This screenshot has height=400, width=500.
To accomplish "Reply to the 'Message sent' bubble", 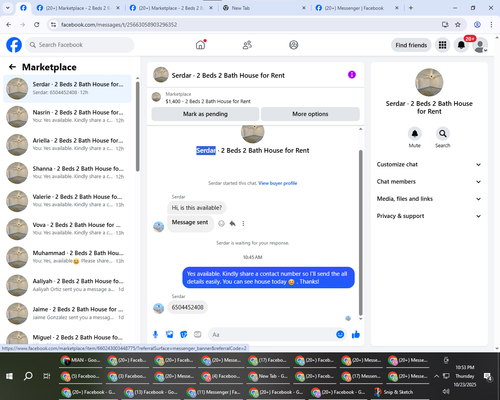I will (232, 223).
